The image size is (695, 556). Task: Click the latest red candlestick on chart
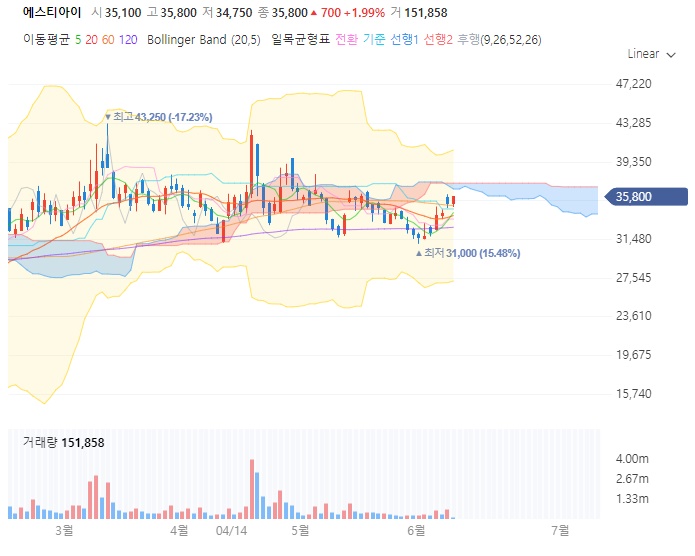(453, 201)
